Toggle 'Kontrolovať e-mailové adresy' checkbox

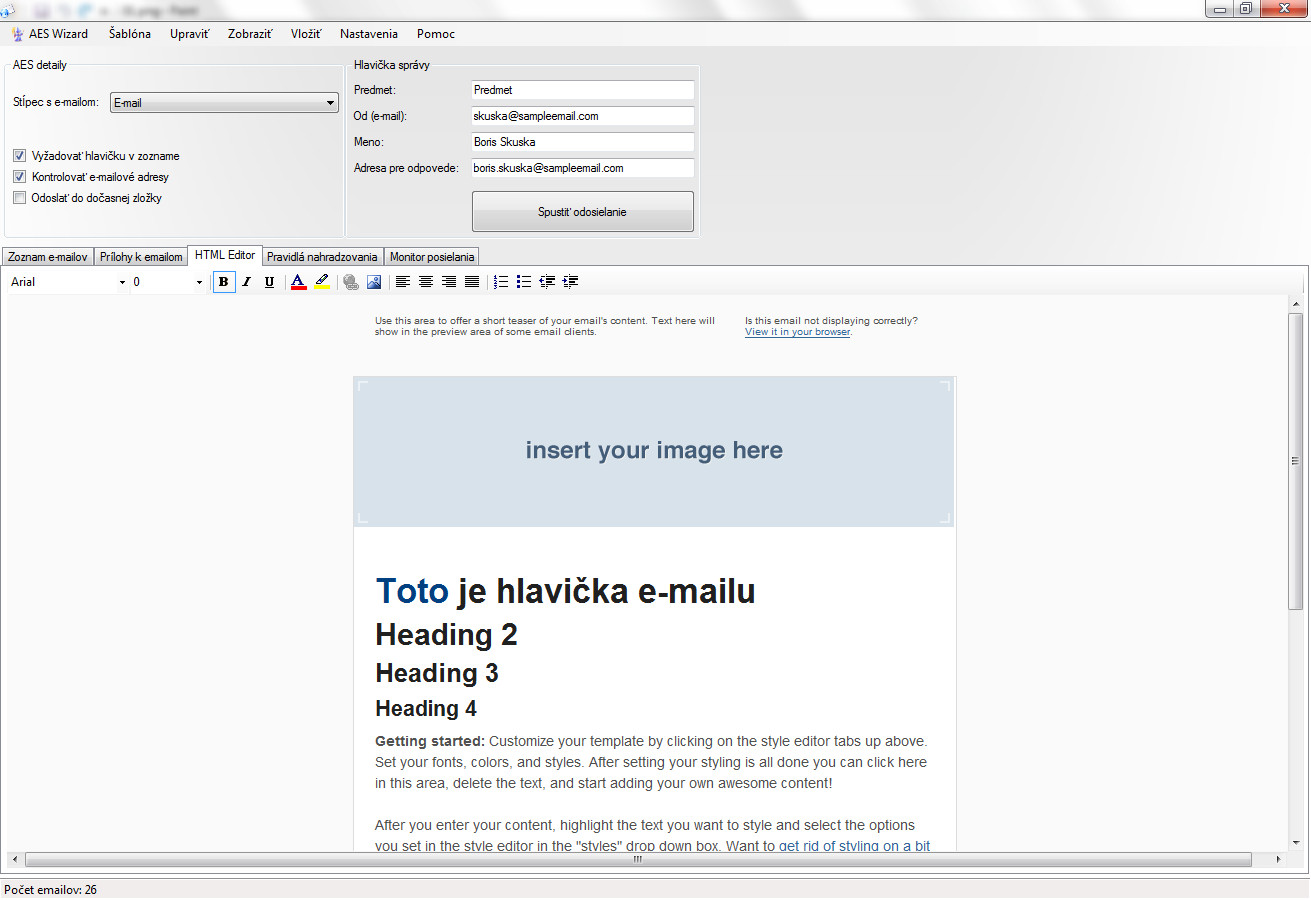pyautogui.click(x=19, y=177)
